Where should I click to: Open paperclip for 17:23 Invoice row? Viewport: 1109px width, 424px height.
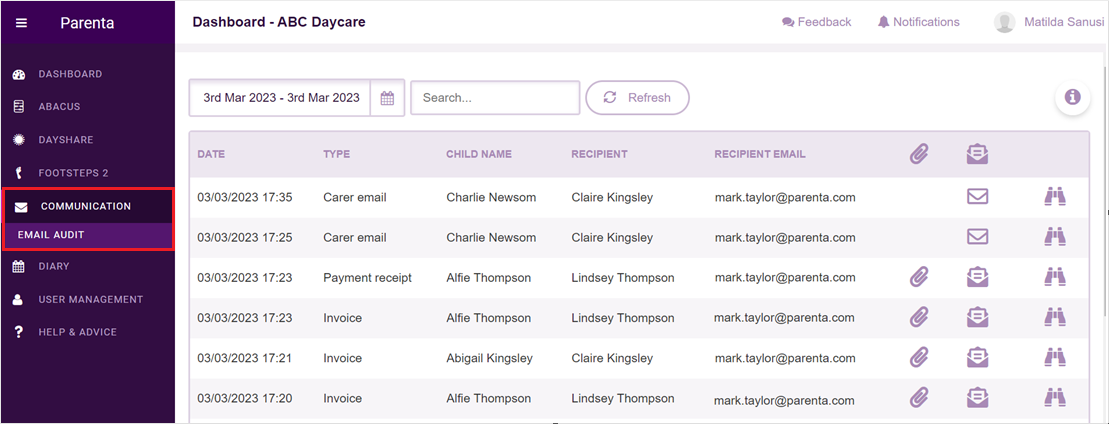click(x=918, y=318)
